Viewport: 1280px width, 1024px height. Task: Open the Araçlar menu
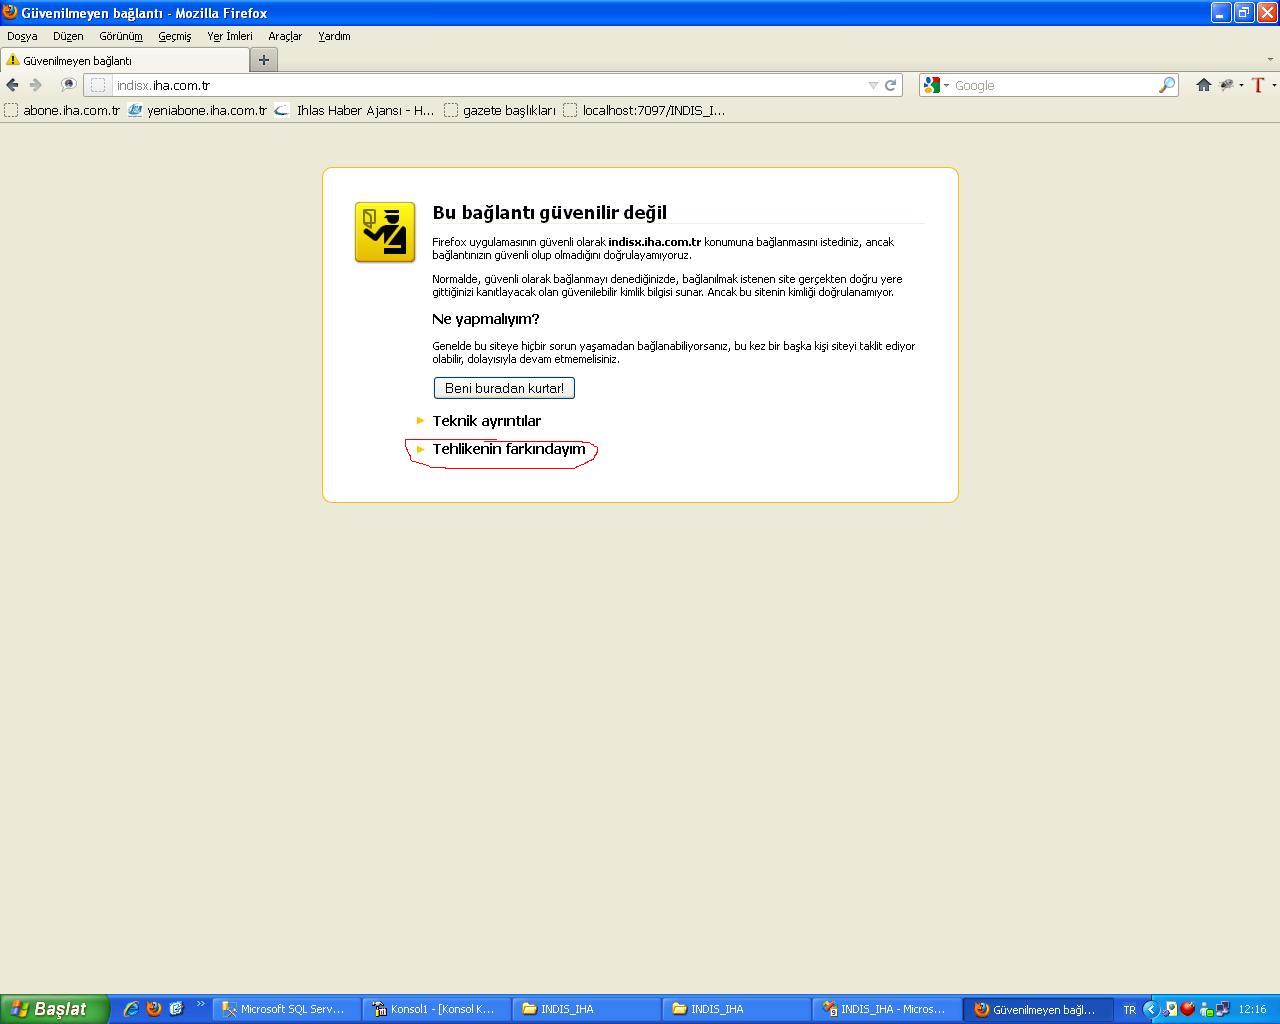coord(285,36)
